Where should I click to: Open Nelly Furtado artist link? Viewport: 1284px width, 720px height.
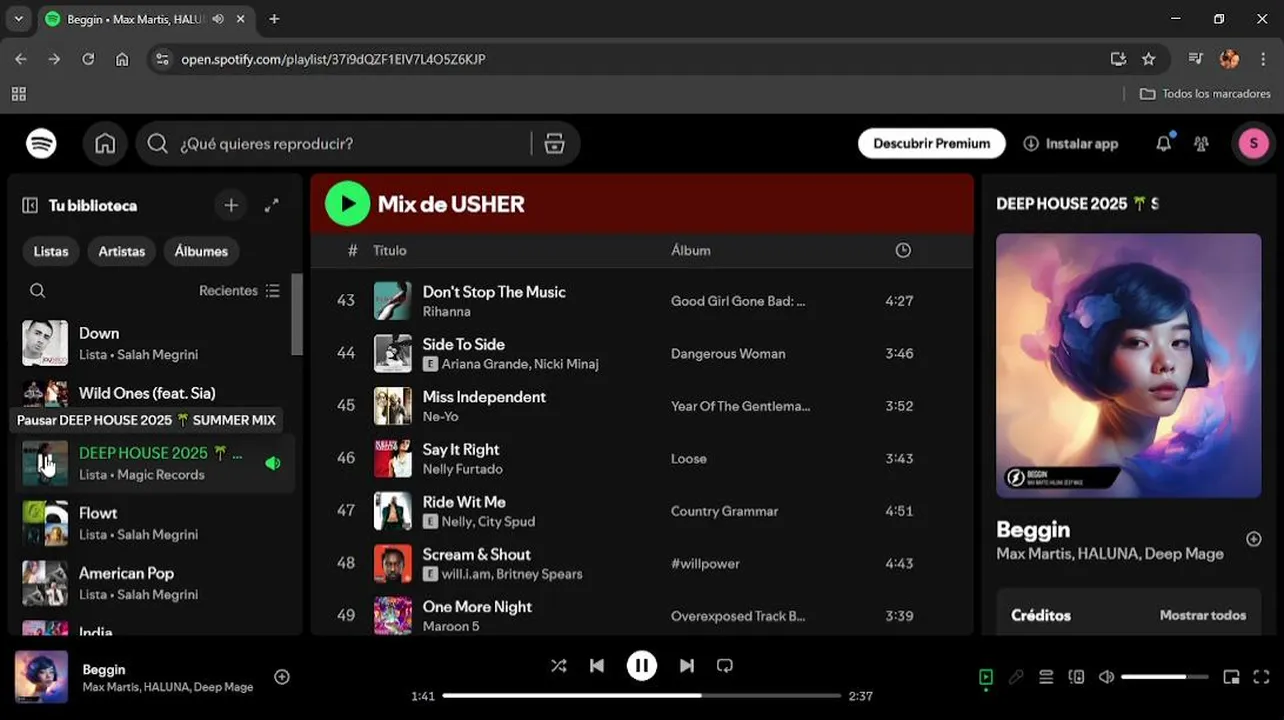[462, 469]
